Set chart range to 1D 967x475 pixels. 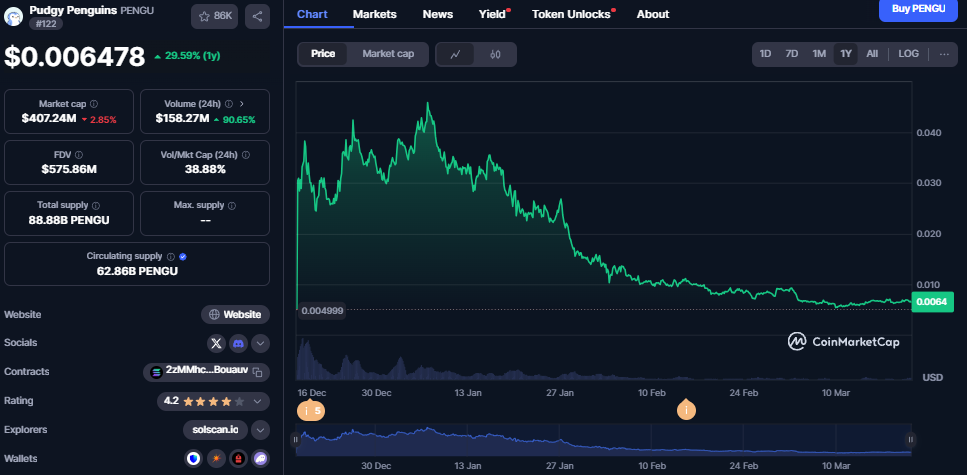(765, 54)
